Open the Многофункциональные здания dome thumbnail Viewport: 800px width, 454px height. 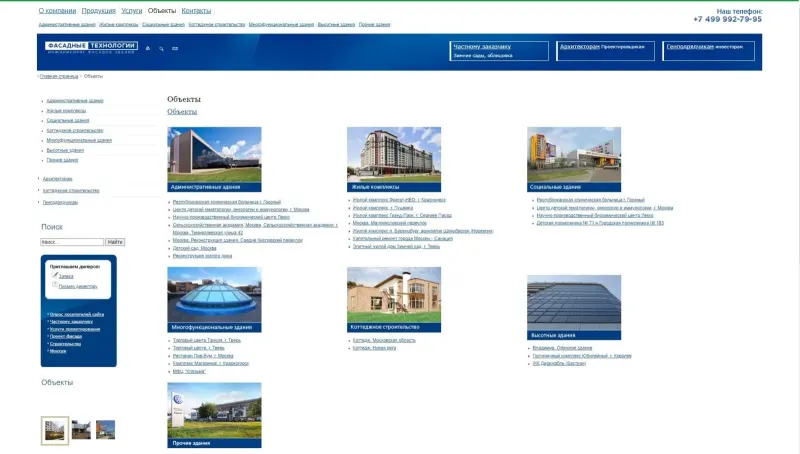(x=214, y=299)
